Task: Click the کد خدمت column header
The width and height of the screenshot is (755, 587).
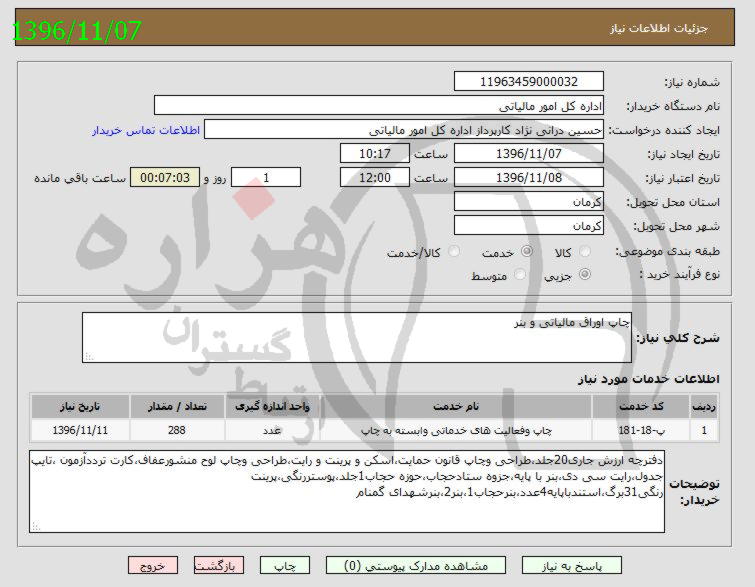Action: coord(641,406)
